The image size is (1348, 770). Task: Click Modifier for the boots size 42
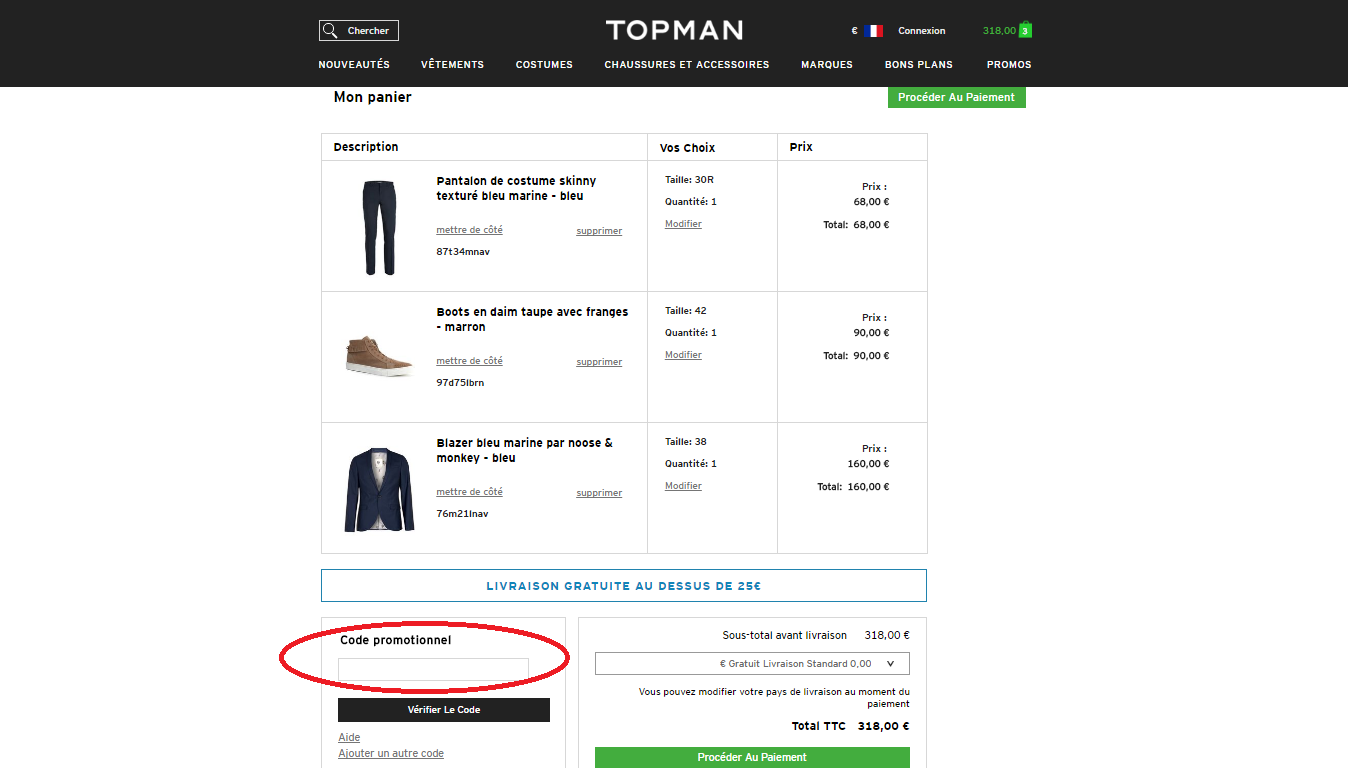coord(683,355)
